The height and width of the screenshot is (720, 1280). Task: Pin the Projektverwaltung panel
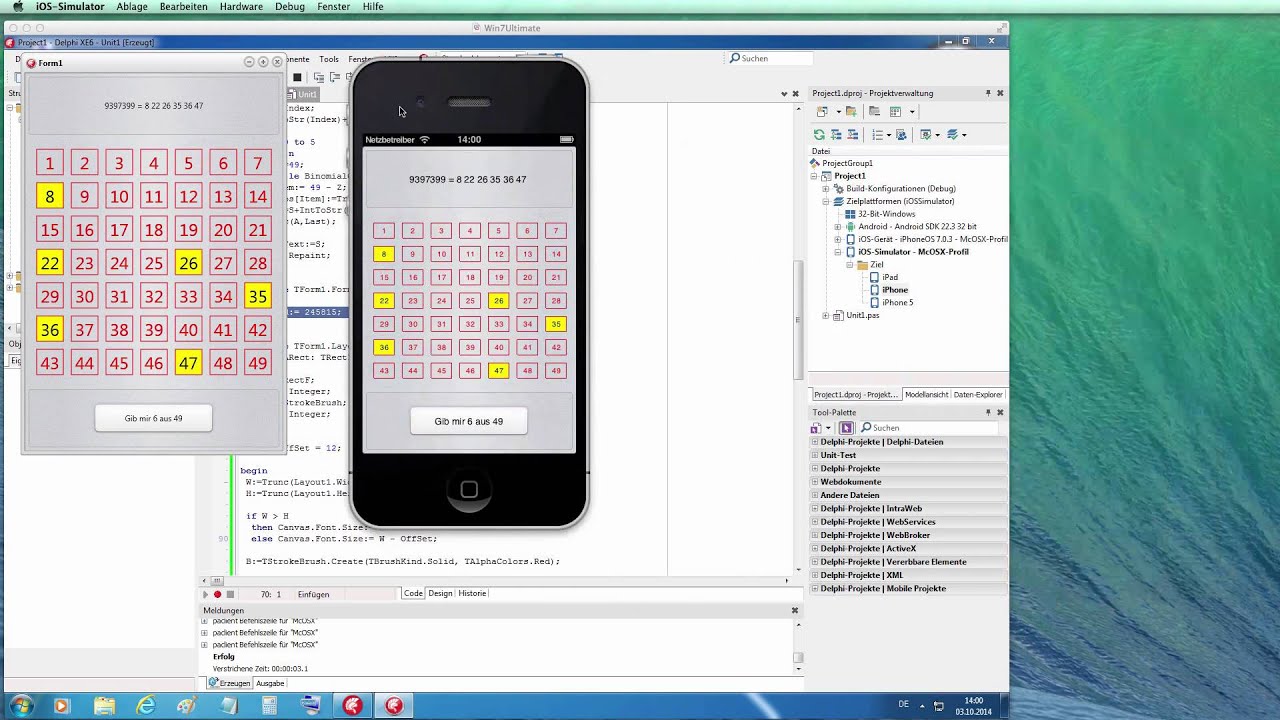987,93
